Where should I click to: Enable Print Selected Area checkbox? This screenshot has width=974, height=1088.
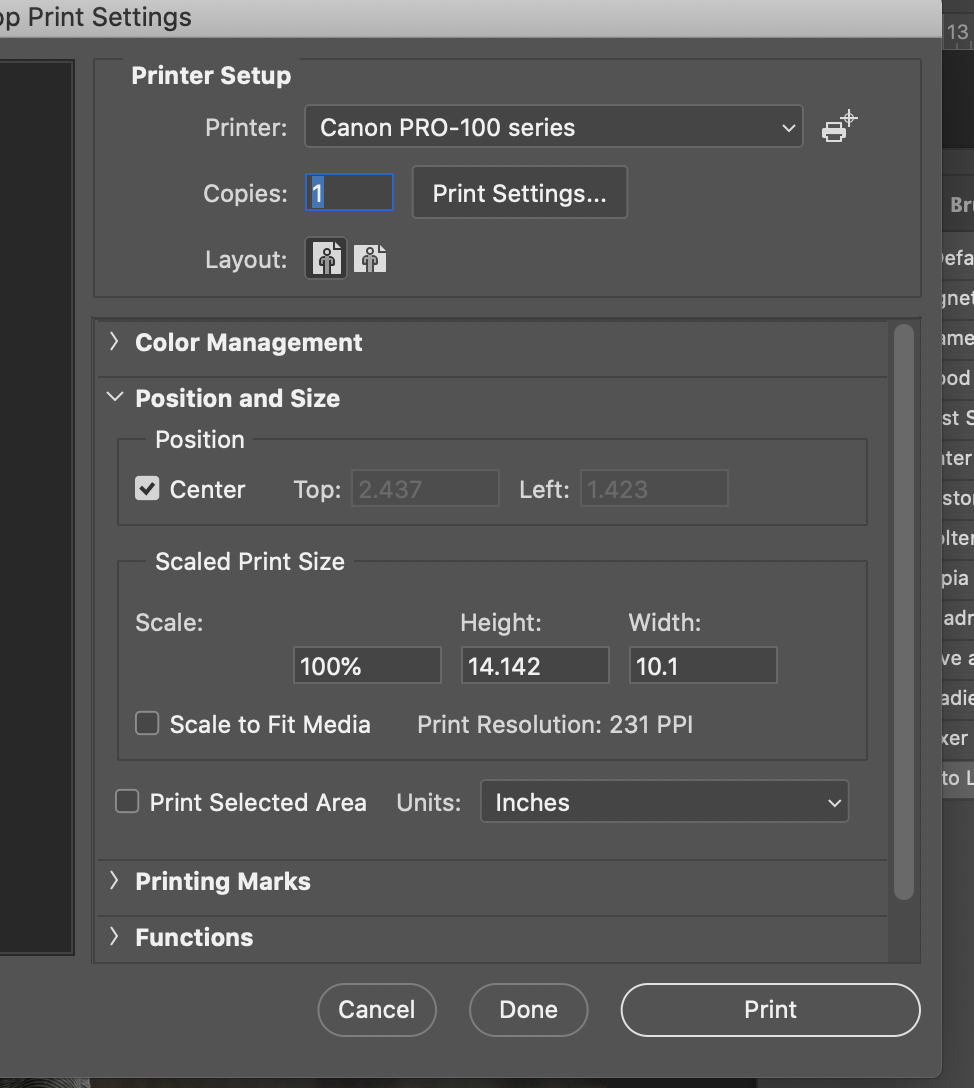click(x=127, y=802)
